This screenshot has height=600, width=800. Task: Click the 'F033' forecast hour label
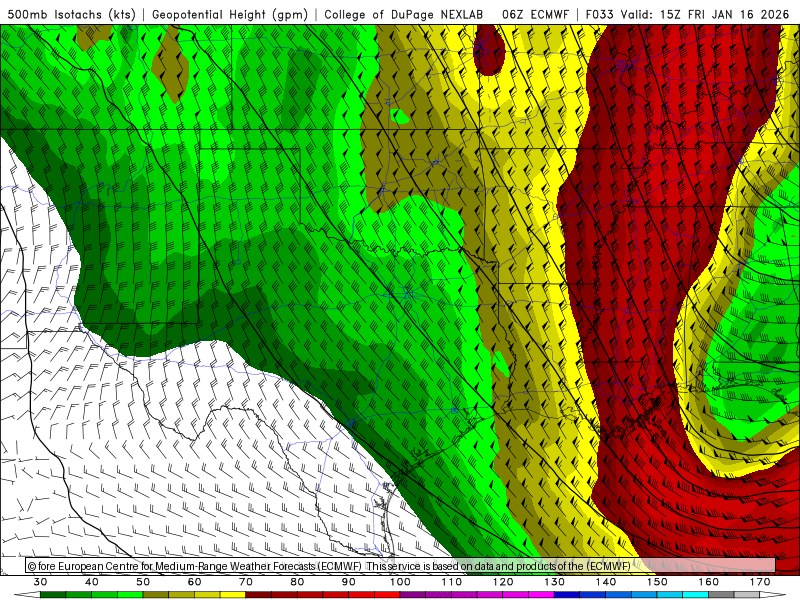tap(600, 14)
